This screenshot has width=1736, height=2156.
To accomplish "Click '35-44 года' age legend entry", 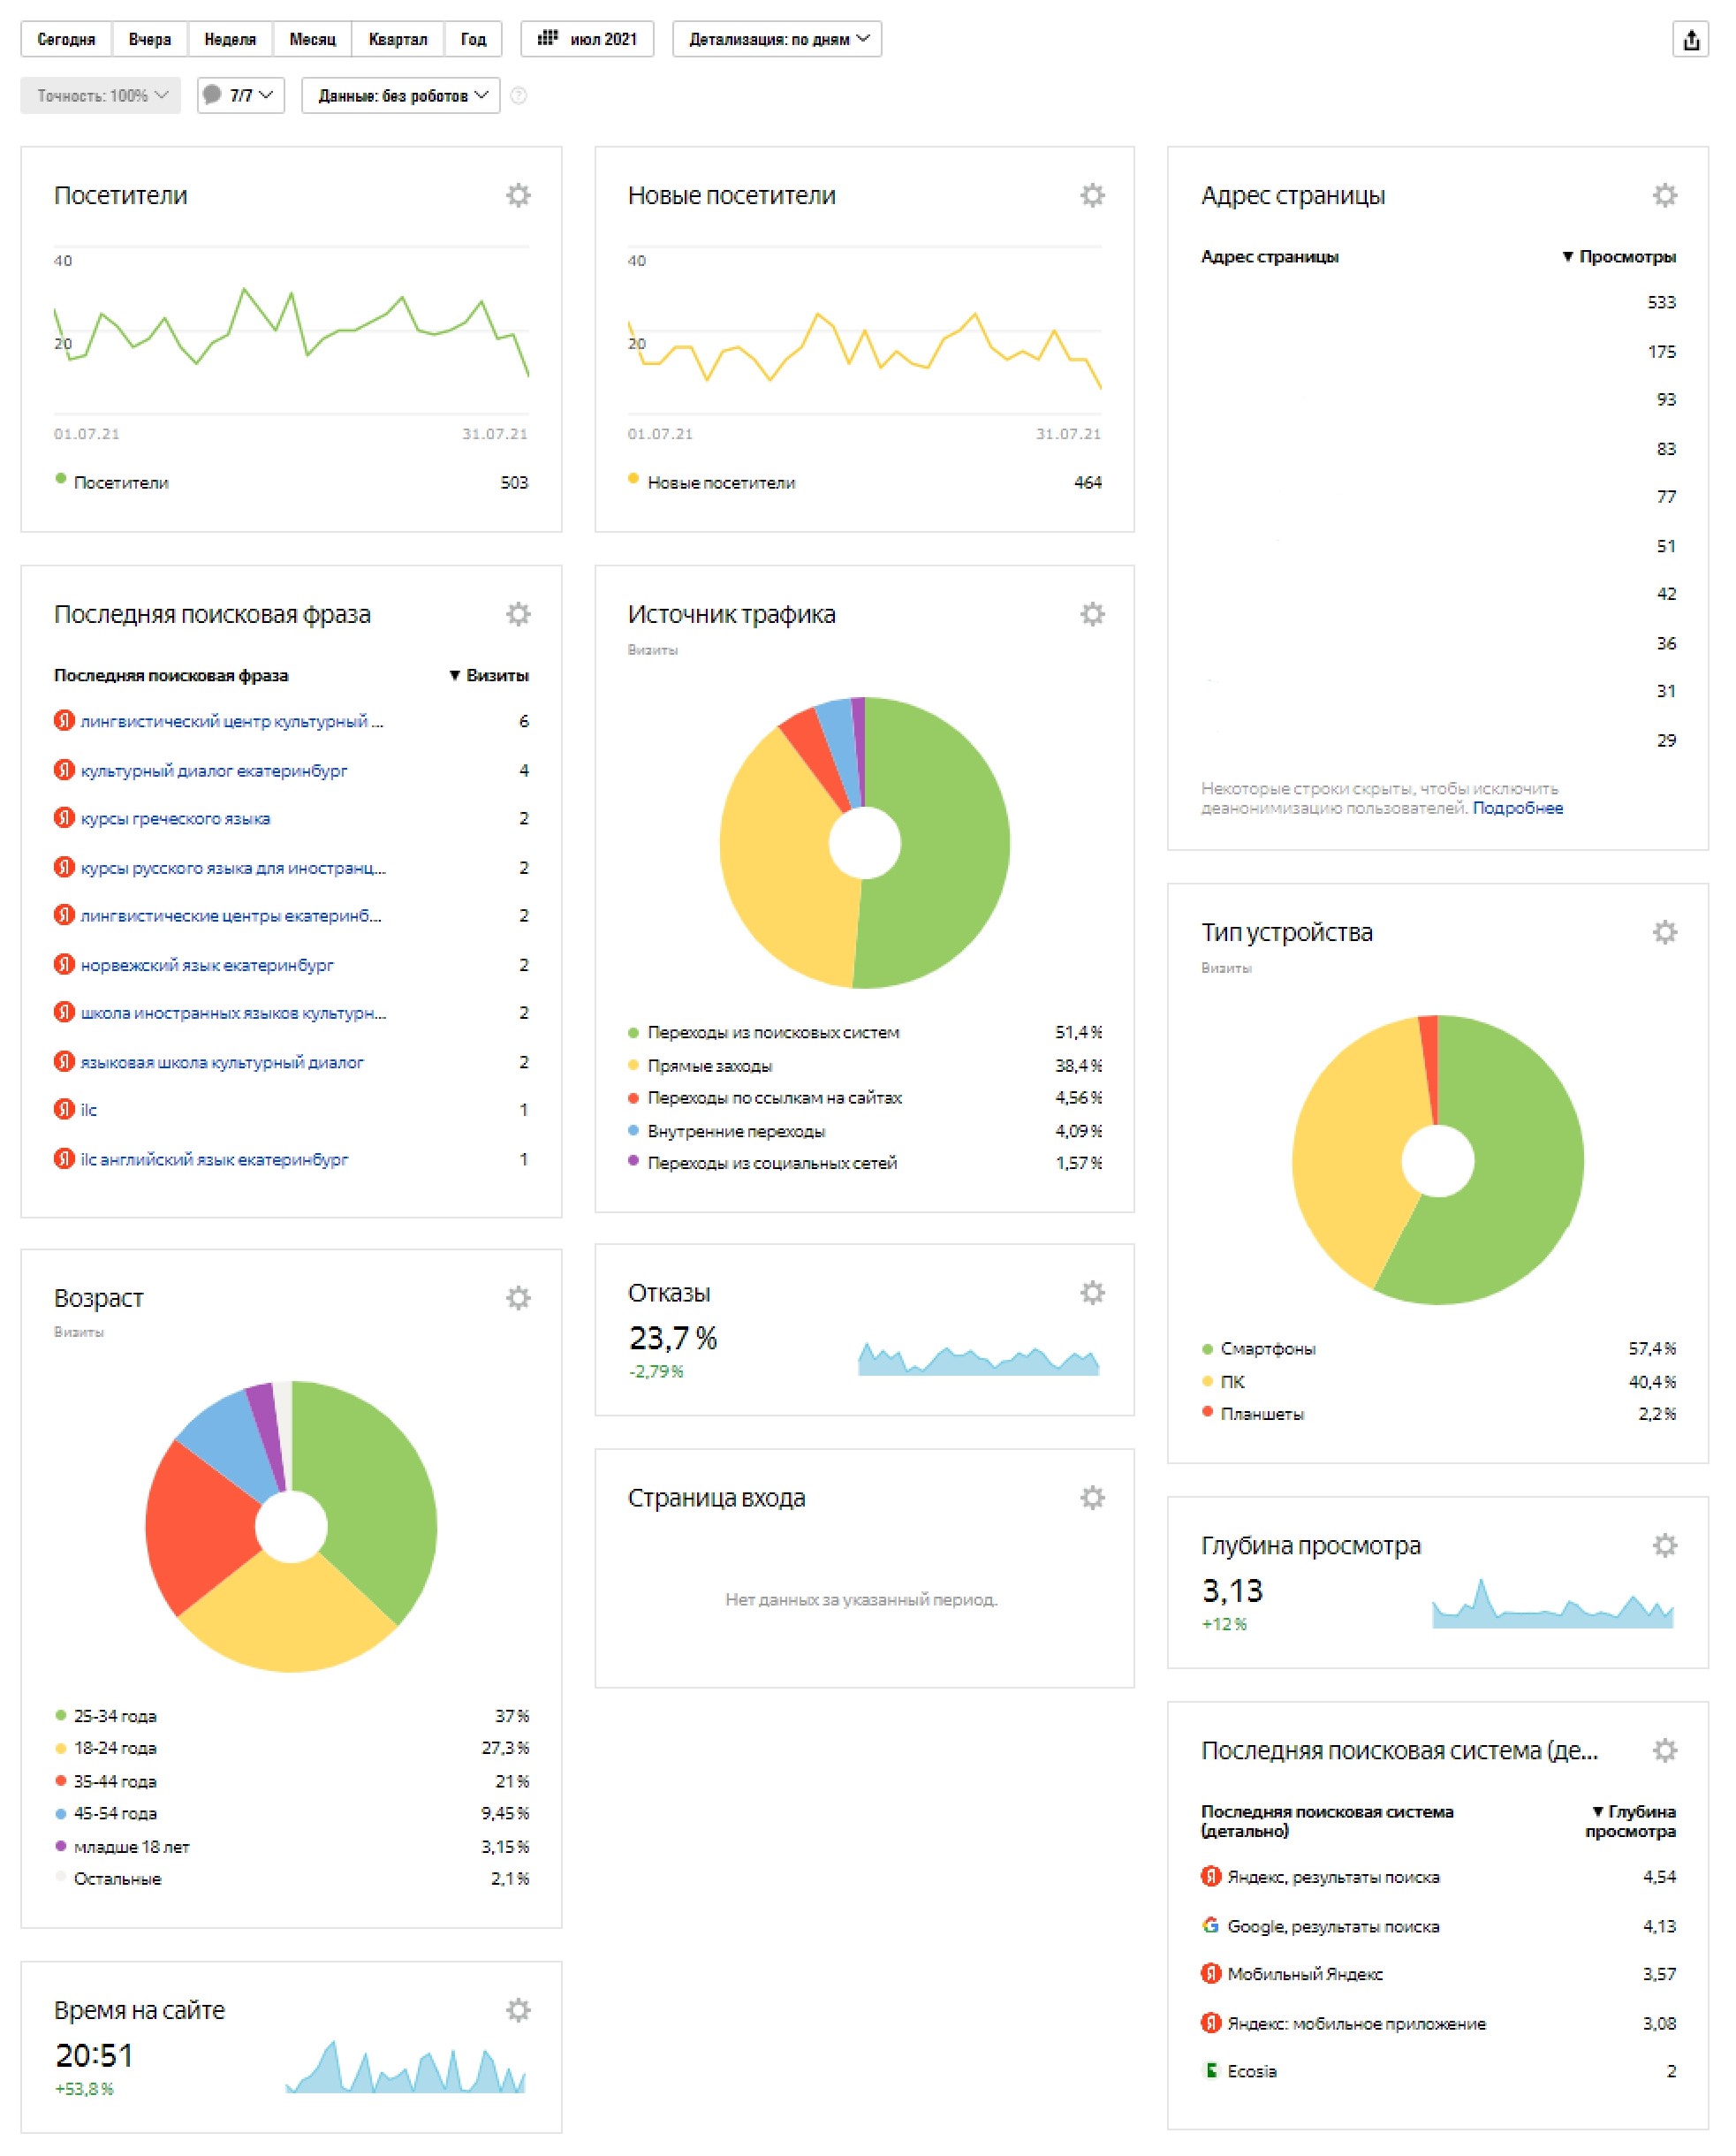I will pyautogui.click(x=115, y=1781).
